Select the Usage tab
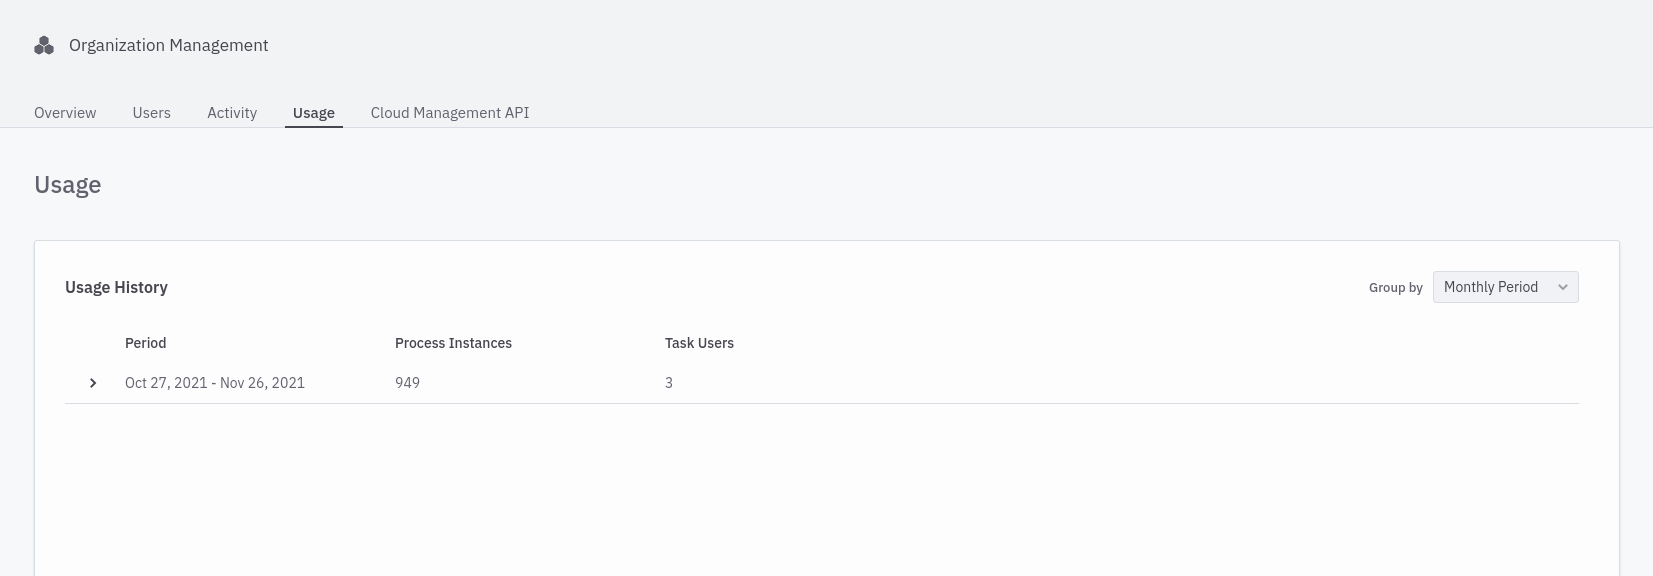The image size is (1653, 576). click(x=313, y=113)
